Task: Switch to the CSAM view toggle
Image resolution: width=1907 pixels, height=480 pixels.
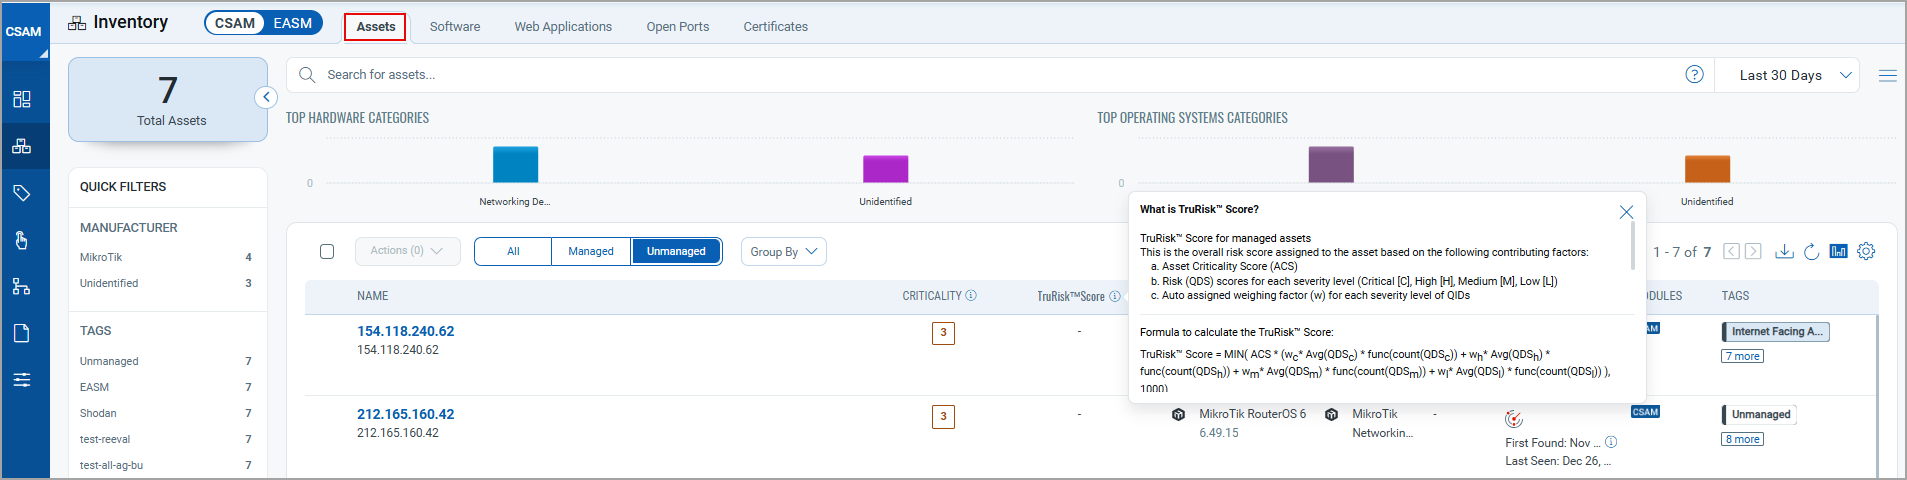Action: point(235,23)
